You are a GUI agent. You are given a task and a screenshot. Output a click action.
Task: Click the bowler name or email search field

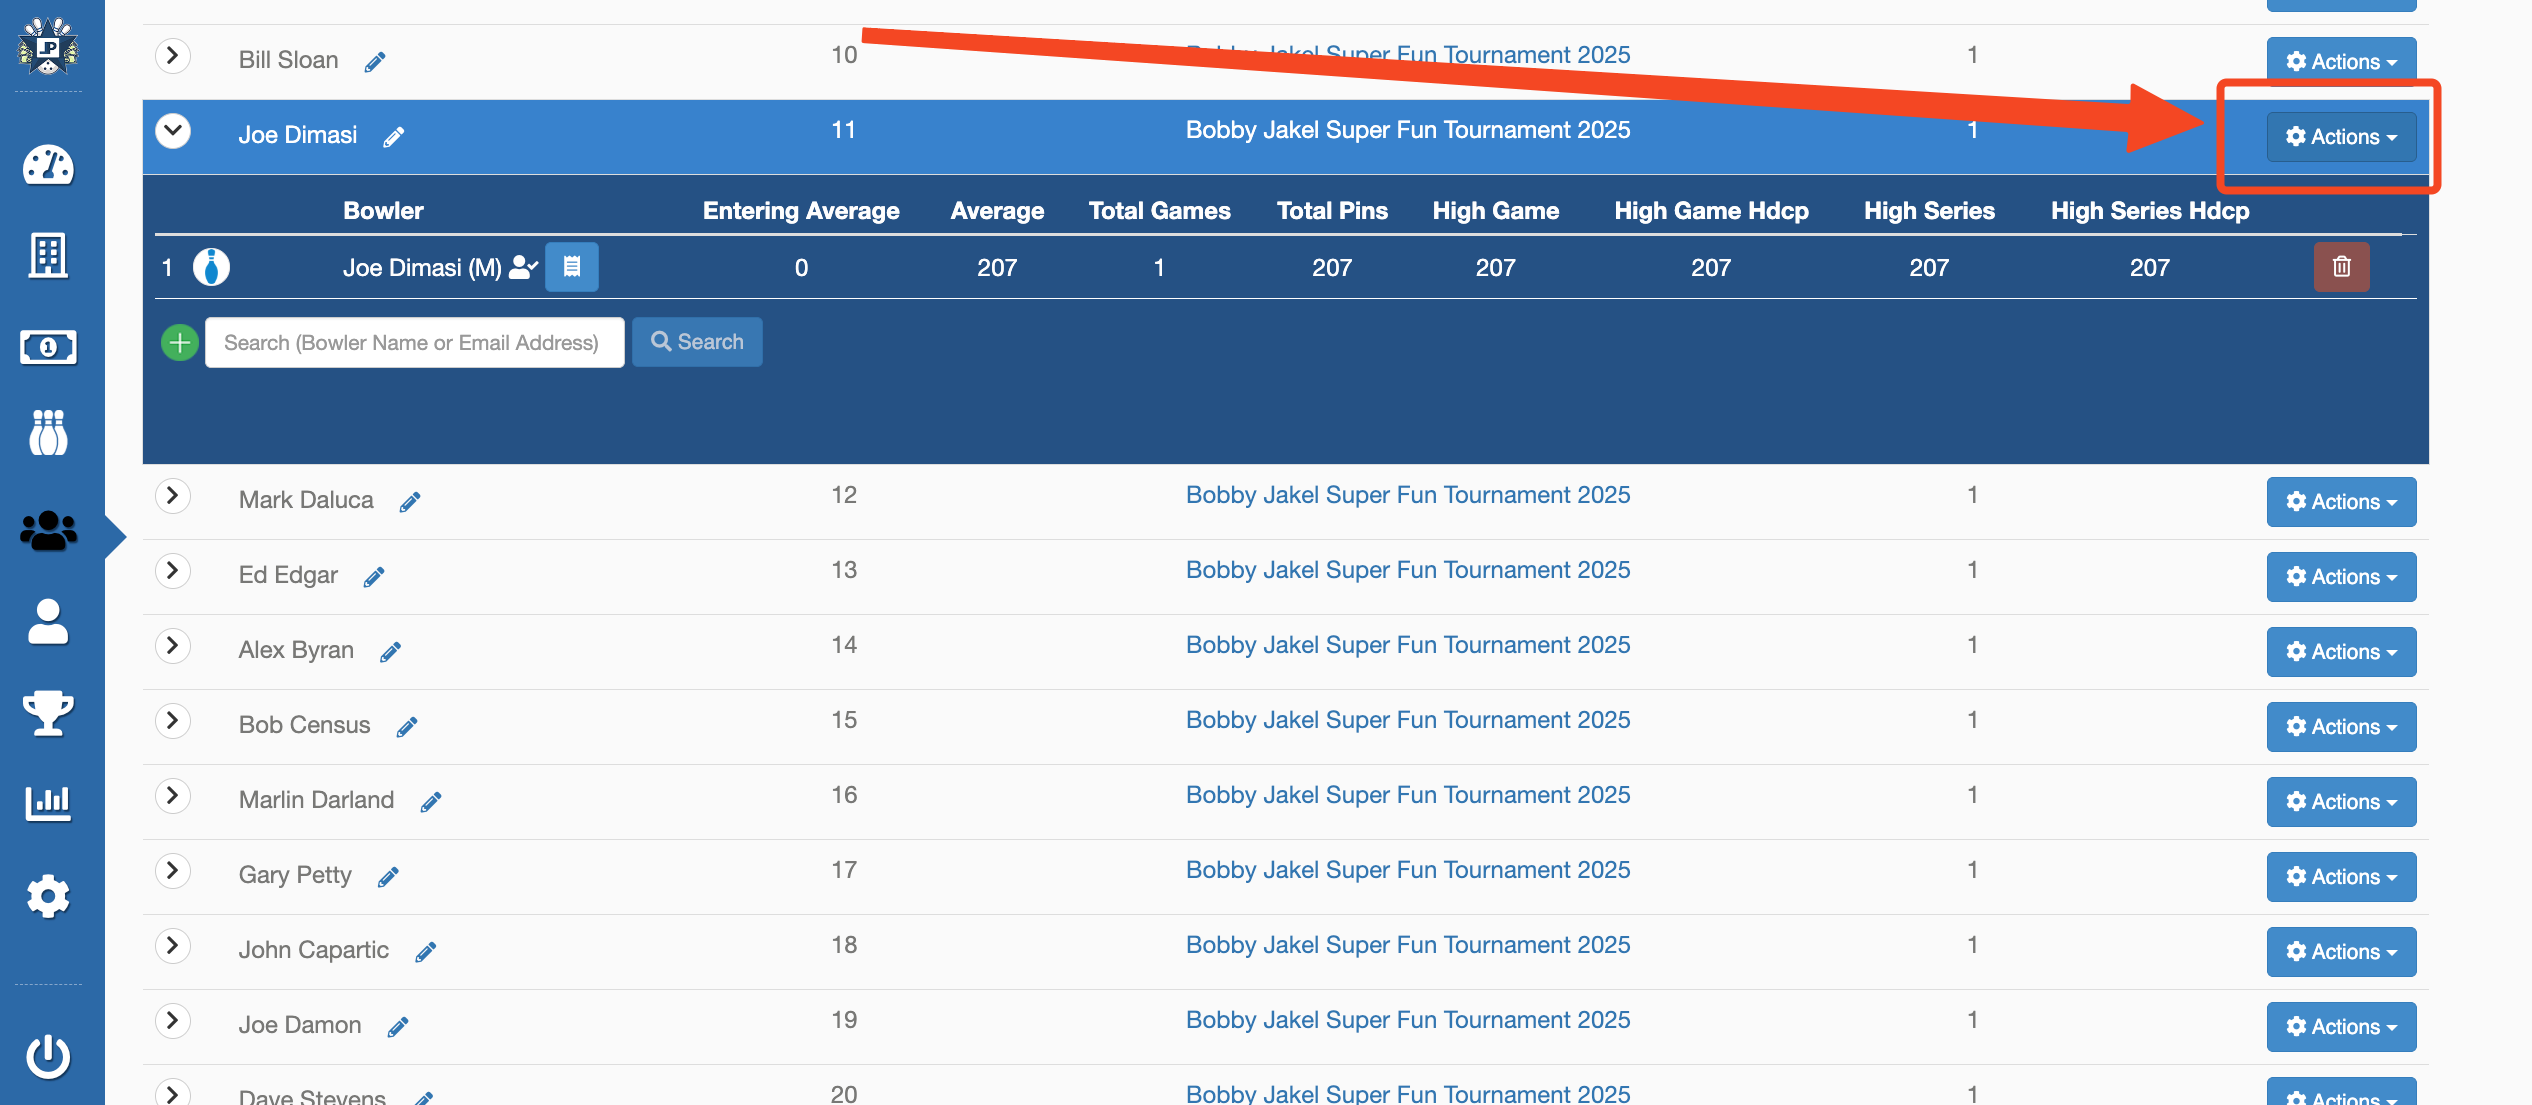(x=414, y=343)
